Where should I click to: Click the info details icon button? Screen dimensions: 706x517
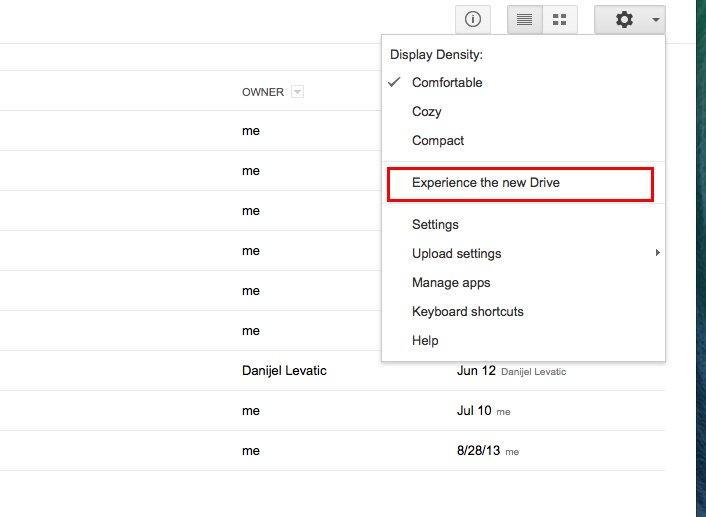click(473, 19)
